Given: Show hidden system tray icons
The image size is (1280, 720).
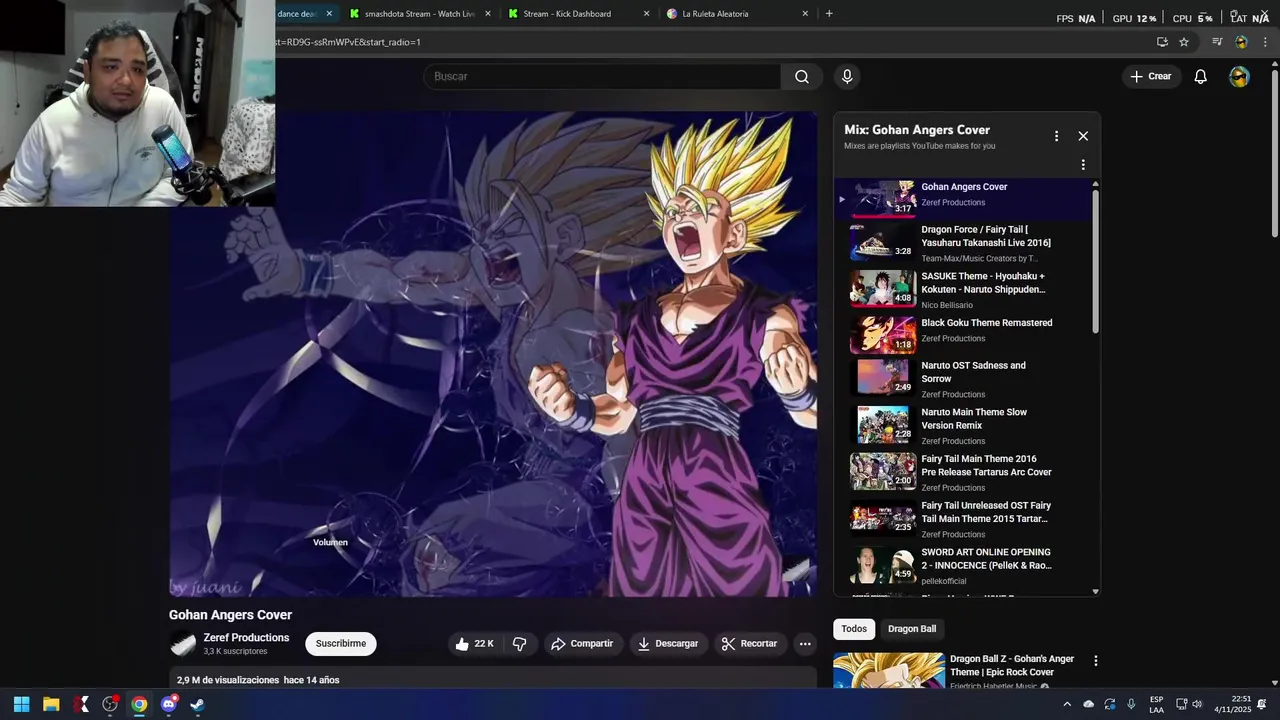Looking at the screenshot, I should coord(1067,704).
